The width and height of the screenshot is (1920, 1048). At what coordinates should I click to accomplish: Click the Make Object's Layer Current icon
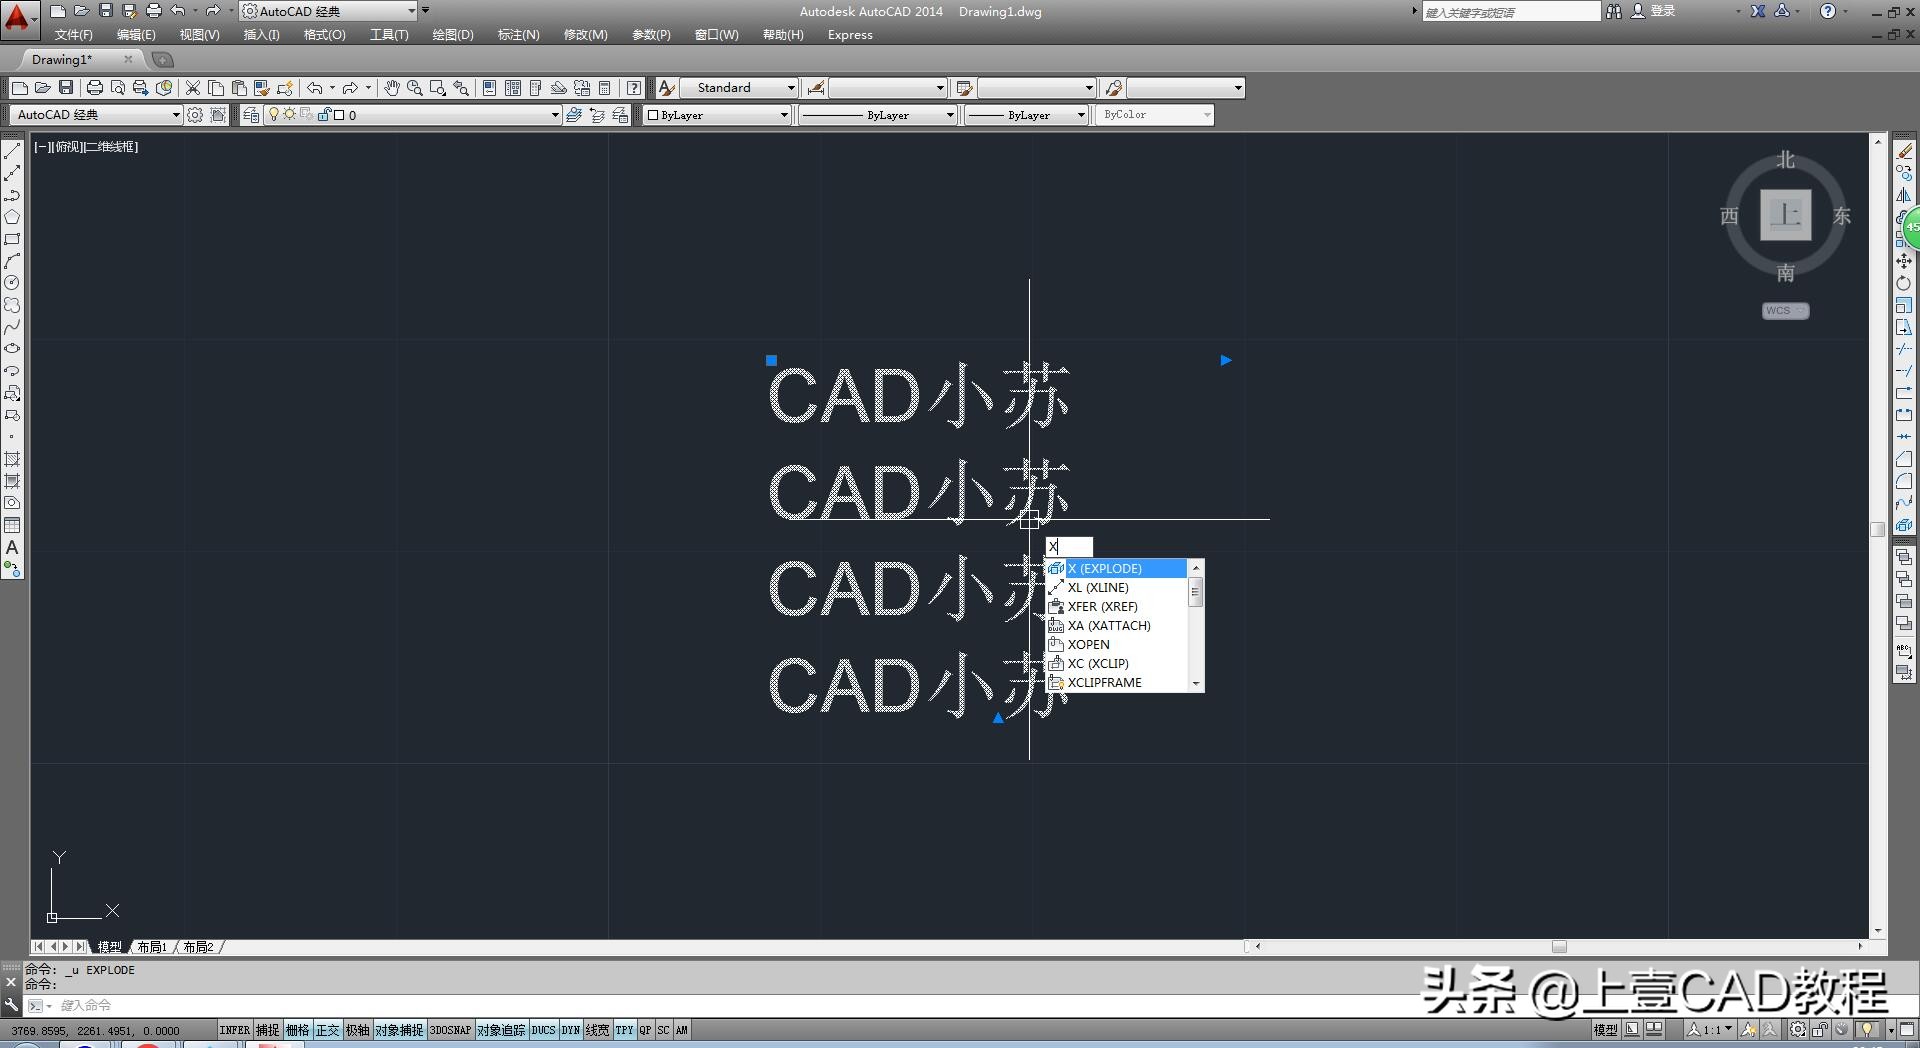tap(574, 115)
